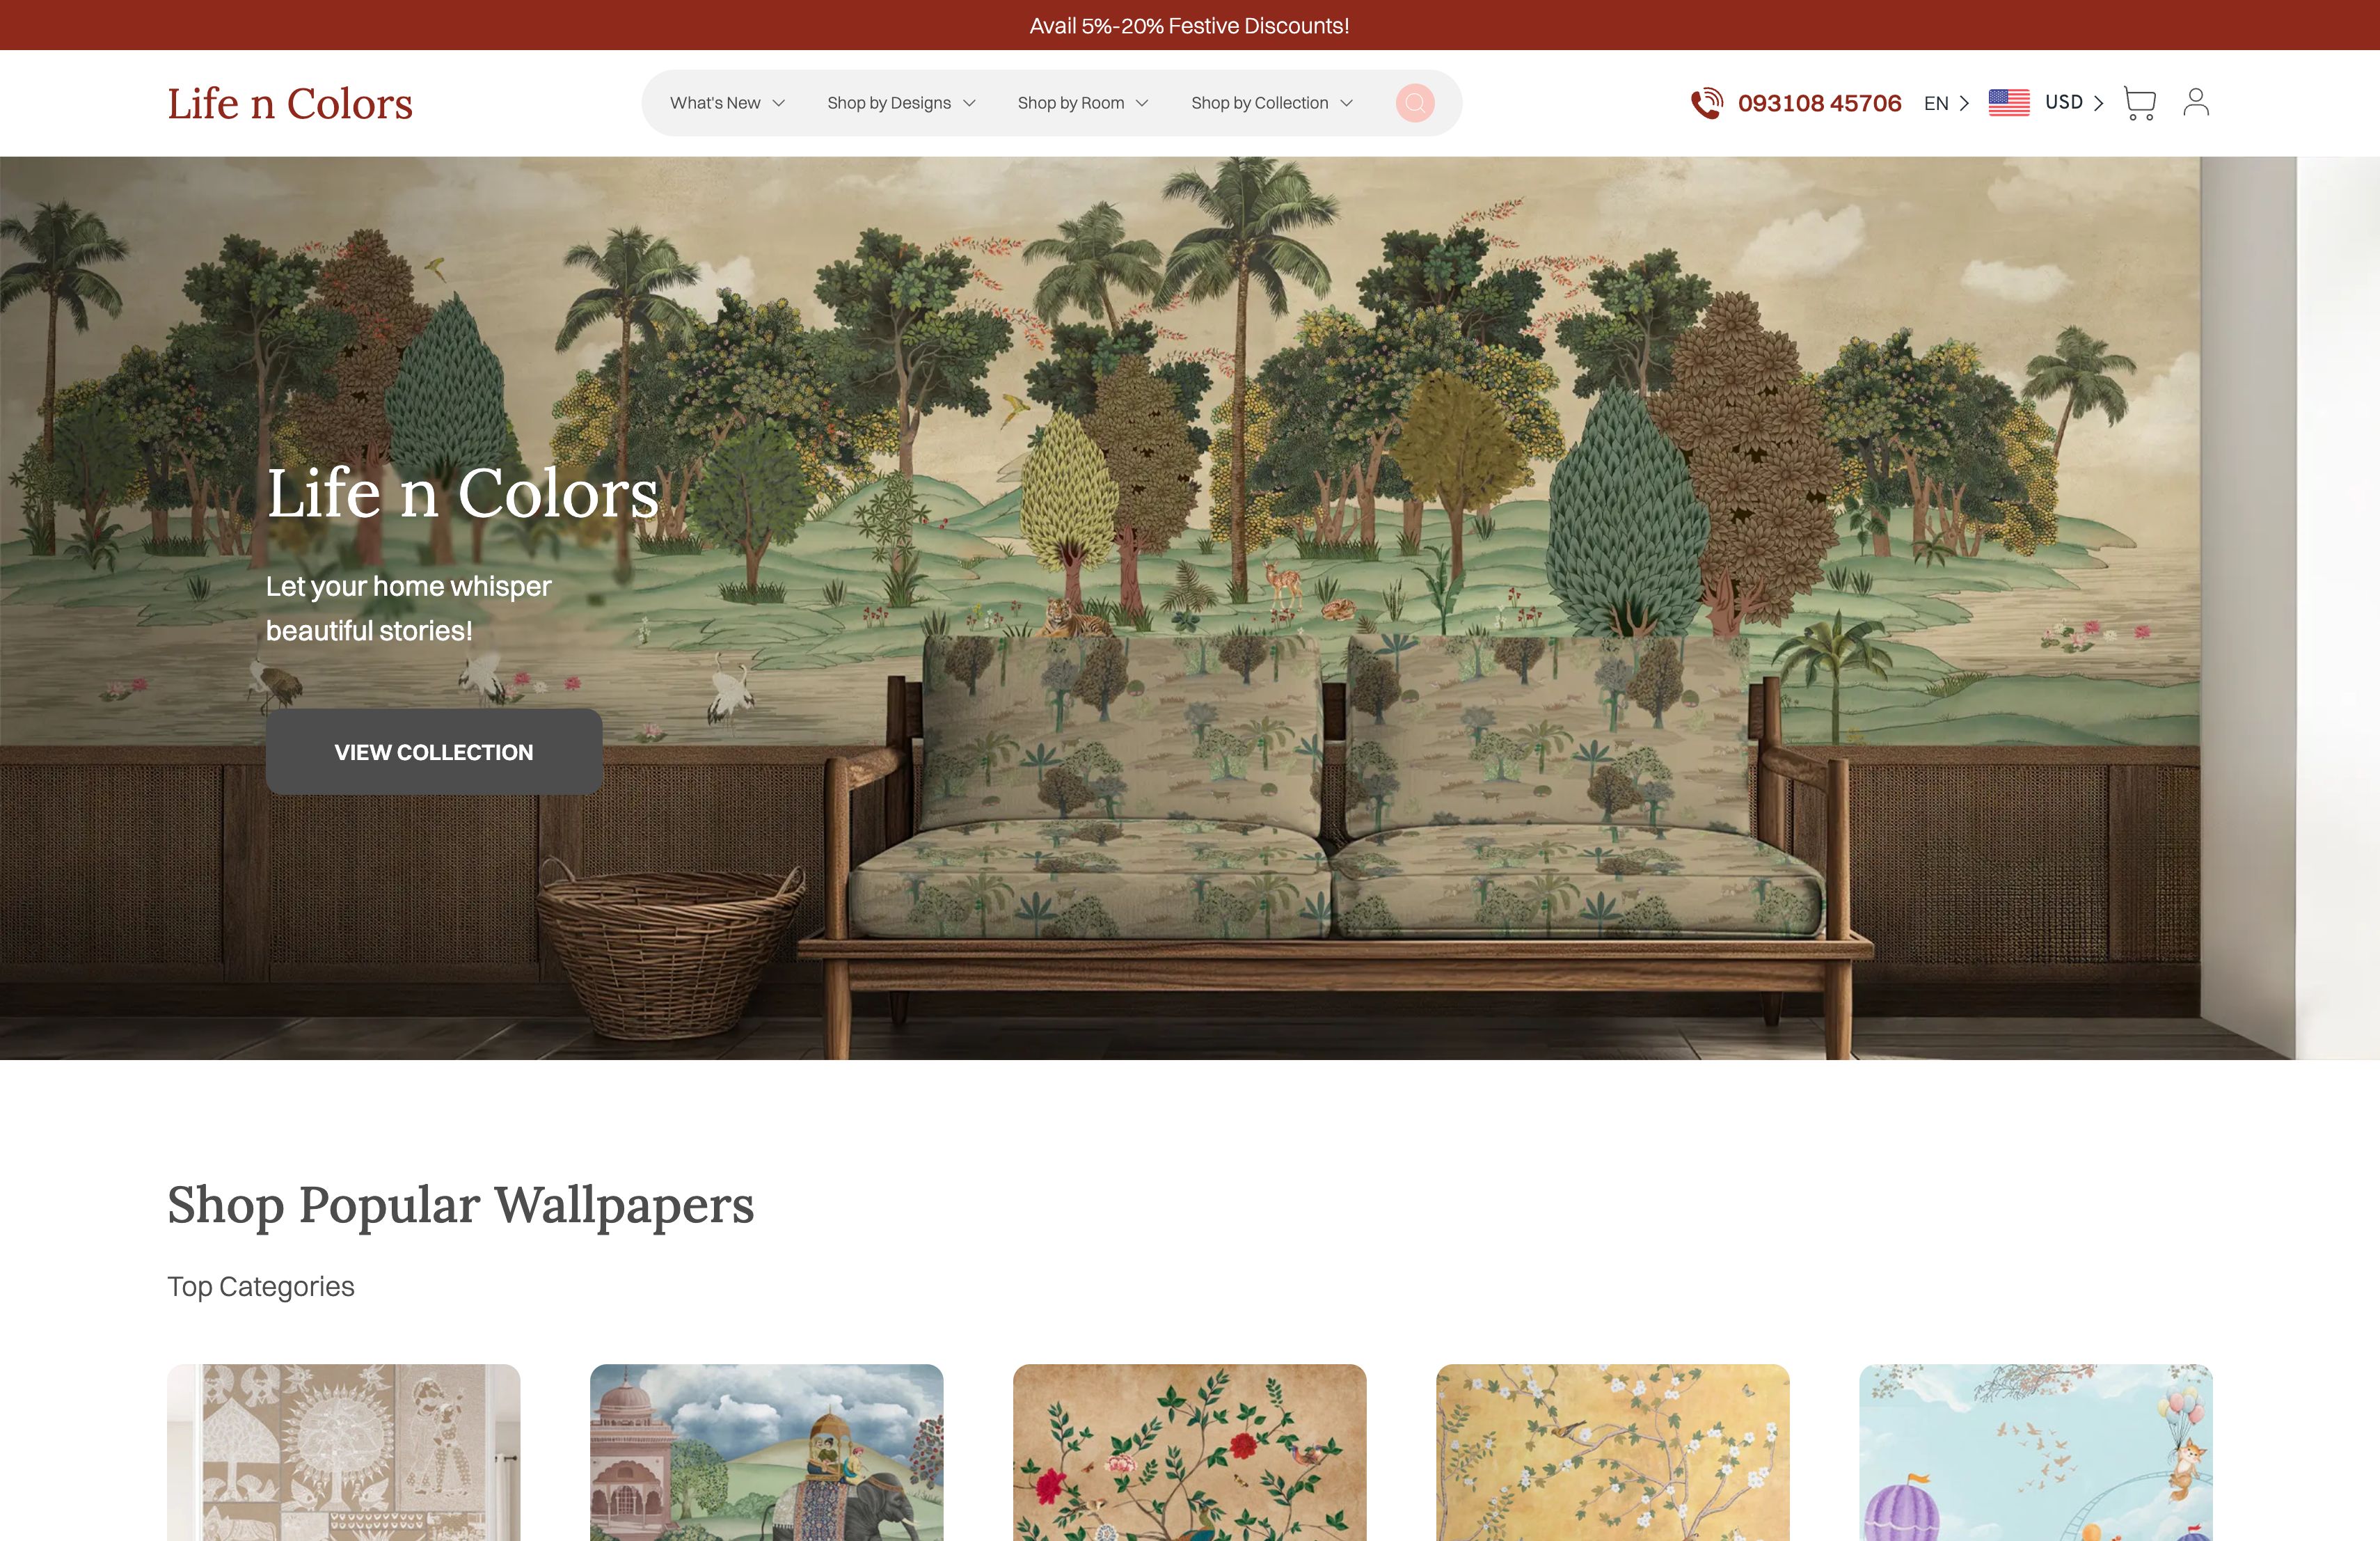Screen dimensions: 2380x1541
Task: Click the VIEW COLLECTION button
Action: pos(434,752)
